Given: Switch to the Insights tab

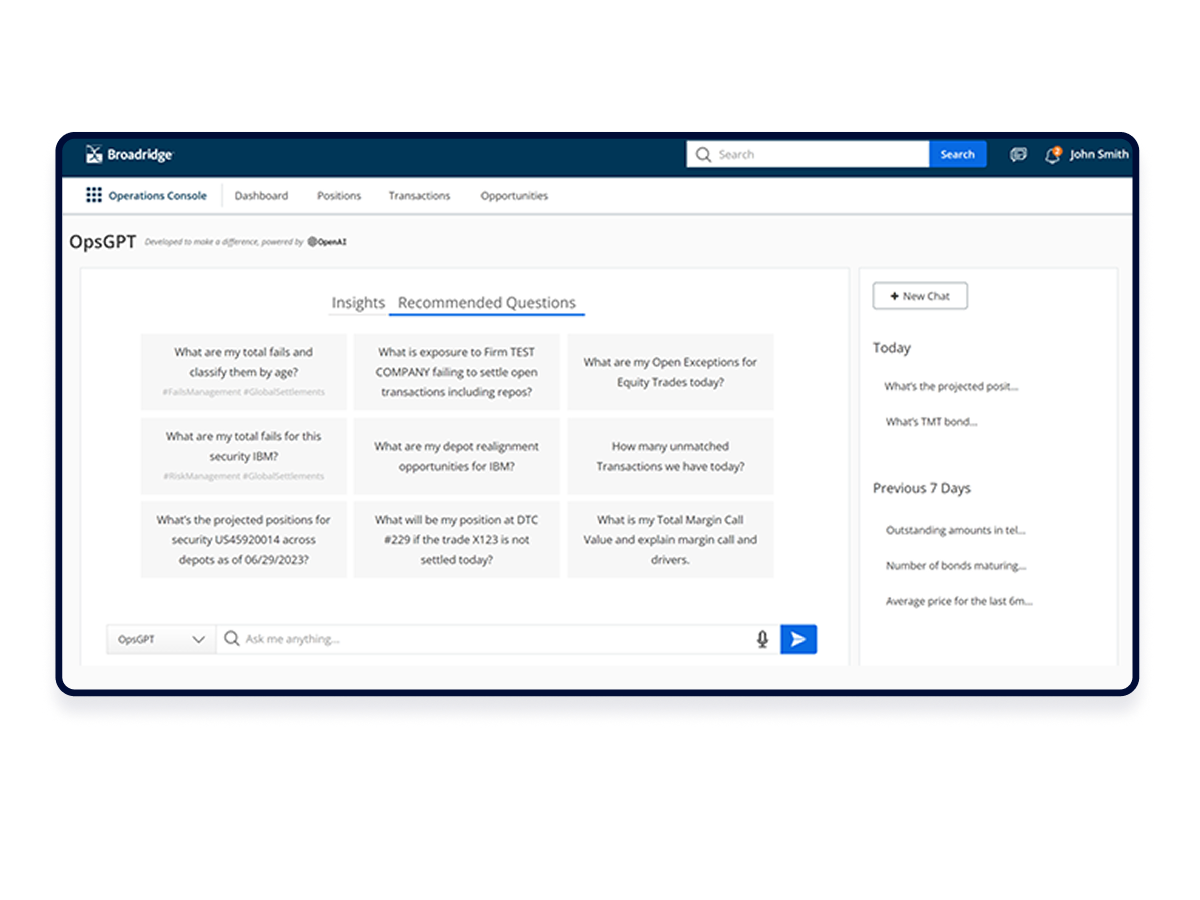Looking at the screenshot, I should tap(358, 302).
